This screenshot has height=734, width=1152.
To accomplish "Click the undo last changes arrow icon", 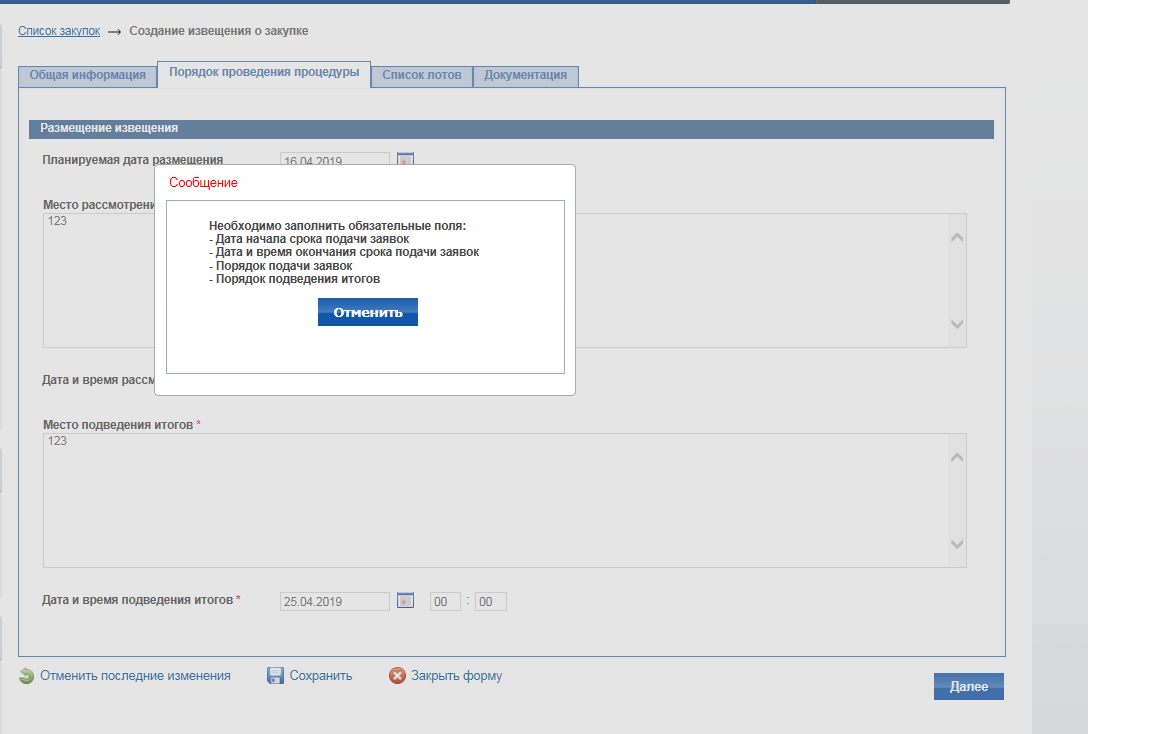I will point(26,676).
